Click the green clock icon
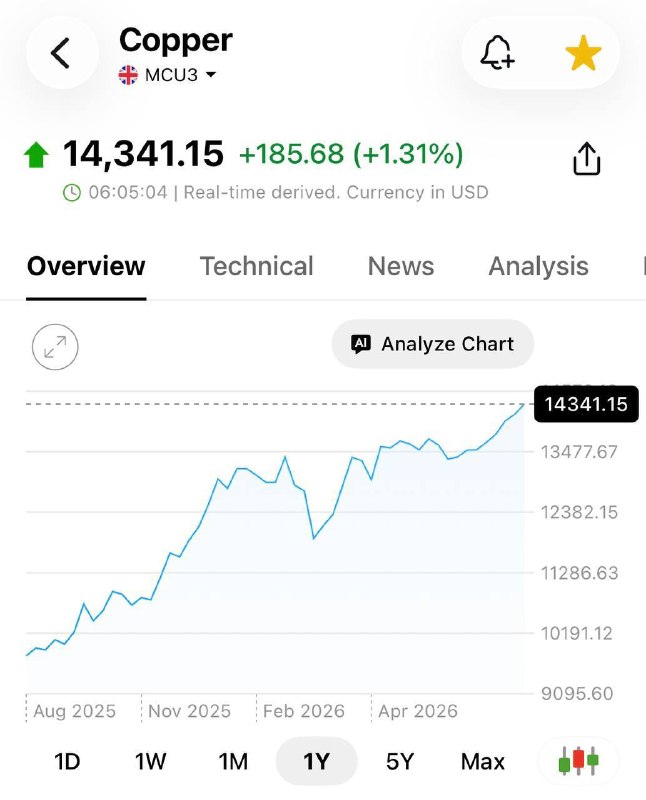The image size is (646, 800). click(x=72, y=193)
